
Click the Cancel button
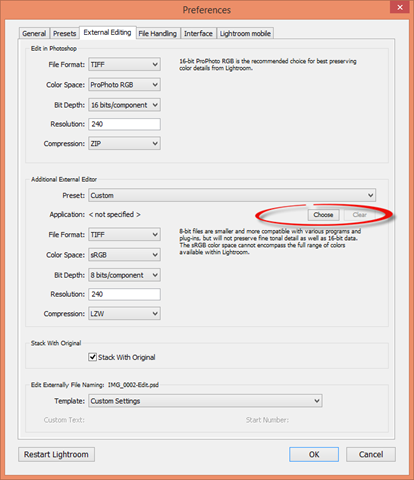point(371,454)
